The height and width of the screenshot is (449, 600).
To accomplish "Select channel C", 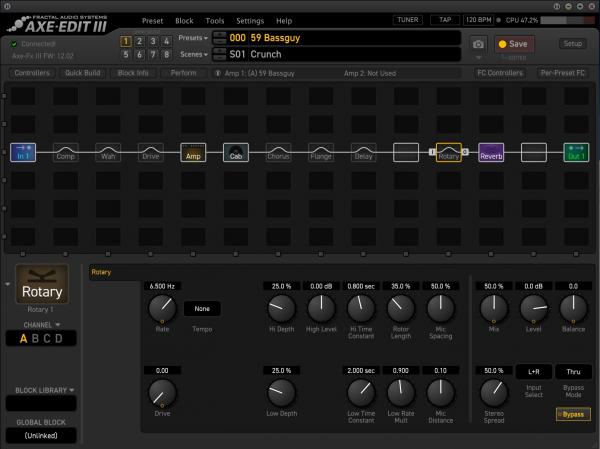I will [x=47, y=339].
